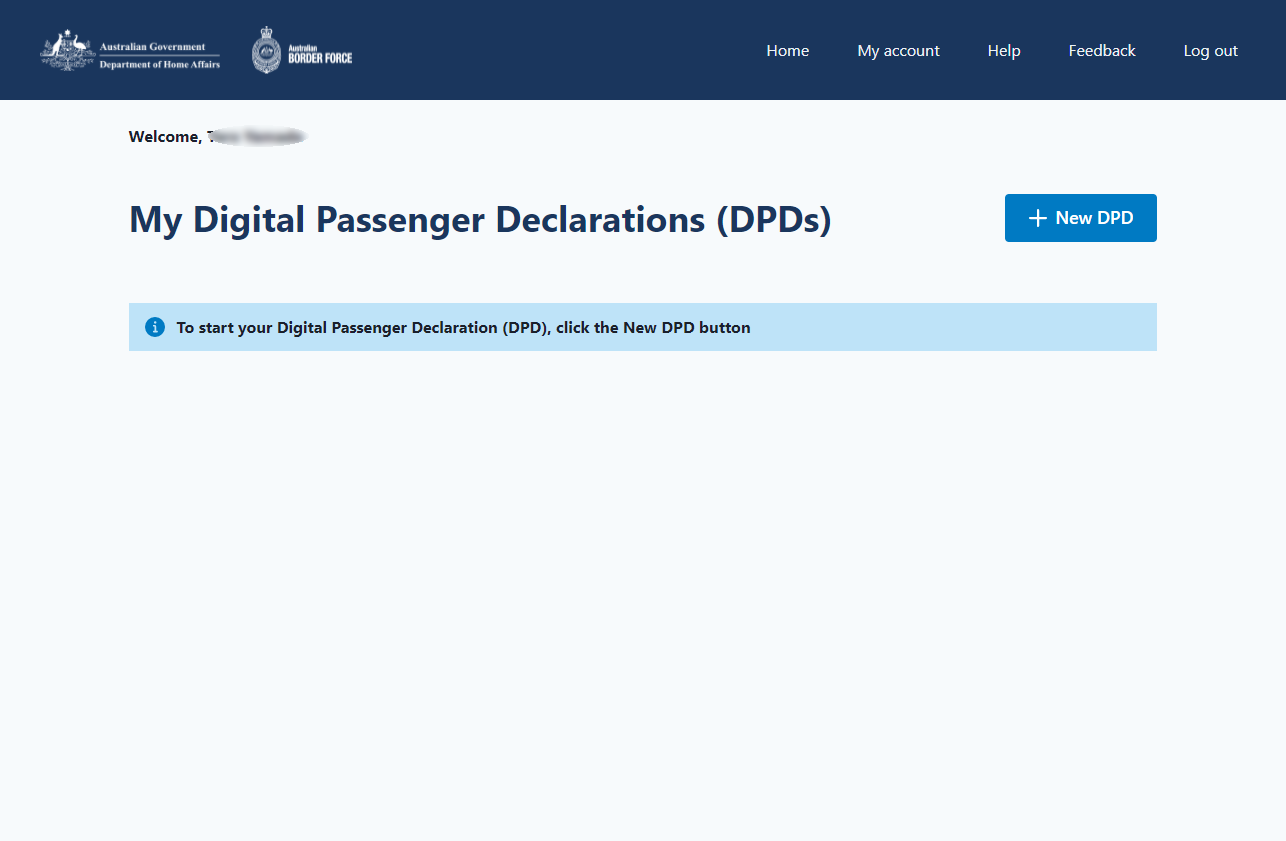Viewport: 1286px width, 841px height.
Task: Click the My Digital Passenger Declarations heading
Action: [420, 220]
